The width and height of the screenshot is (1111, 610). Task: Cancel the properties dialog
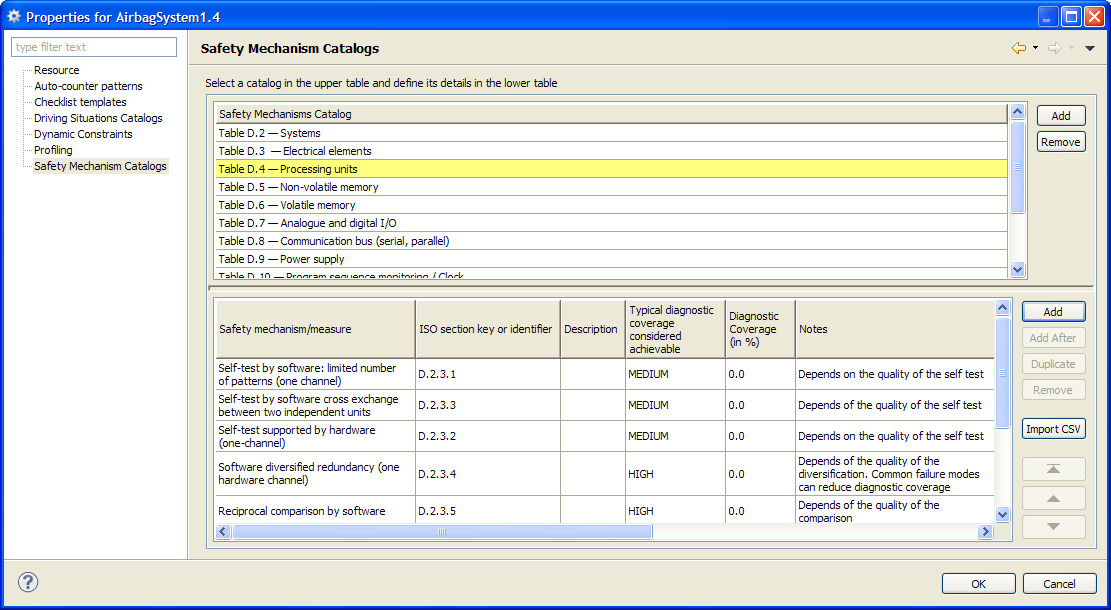[x=1059, y=584]
